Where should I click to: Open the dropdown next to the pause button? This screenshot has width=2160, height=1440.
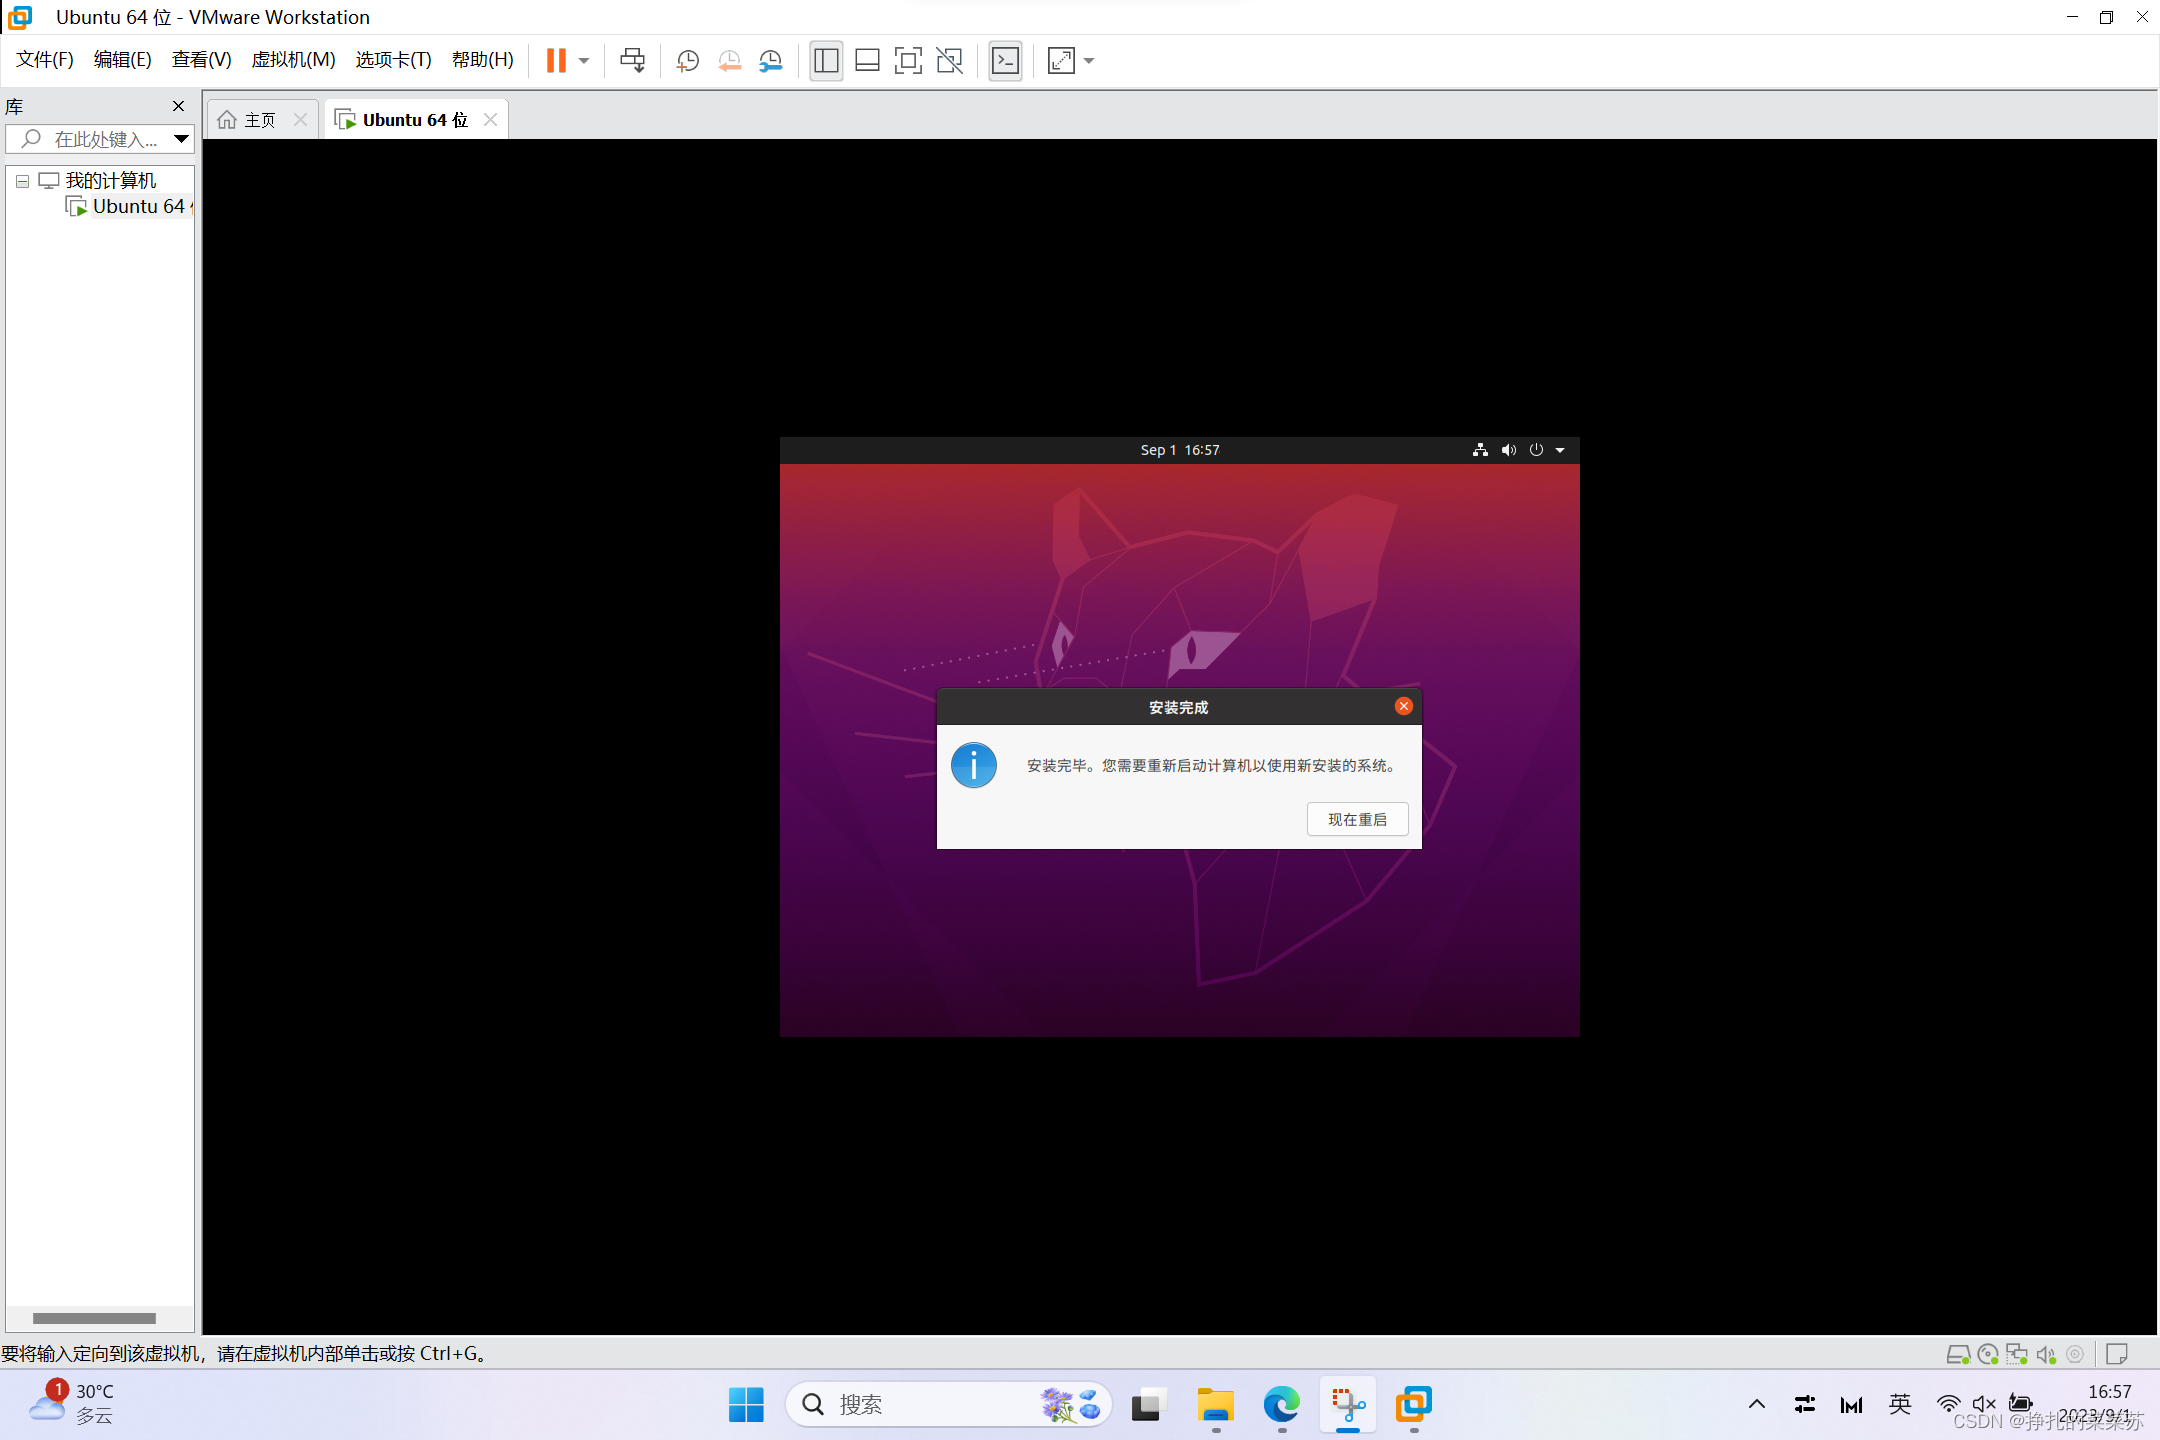584,60
